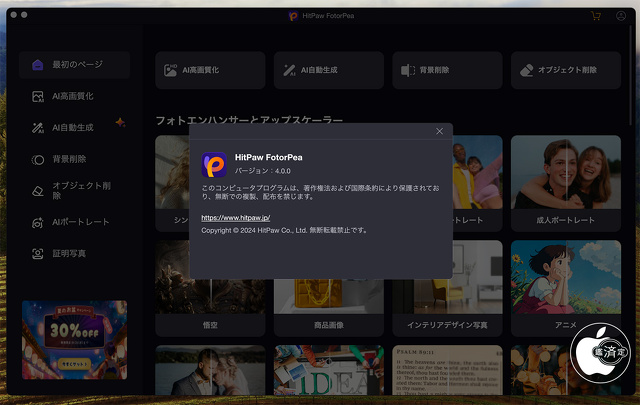Click the 30% OFF promotion banner
The height and width of the screenshot is (405, 640).
[x=74, y=340]
